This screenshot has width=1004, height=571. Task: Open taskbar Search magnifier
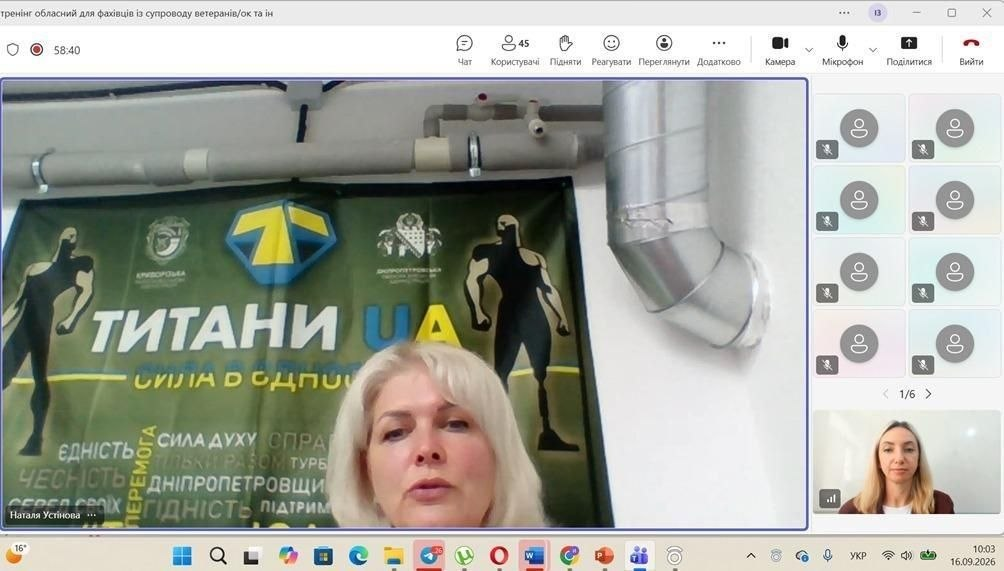tap(218, 556)
